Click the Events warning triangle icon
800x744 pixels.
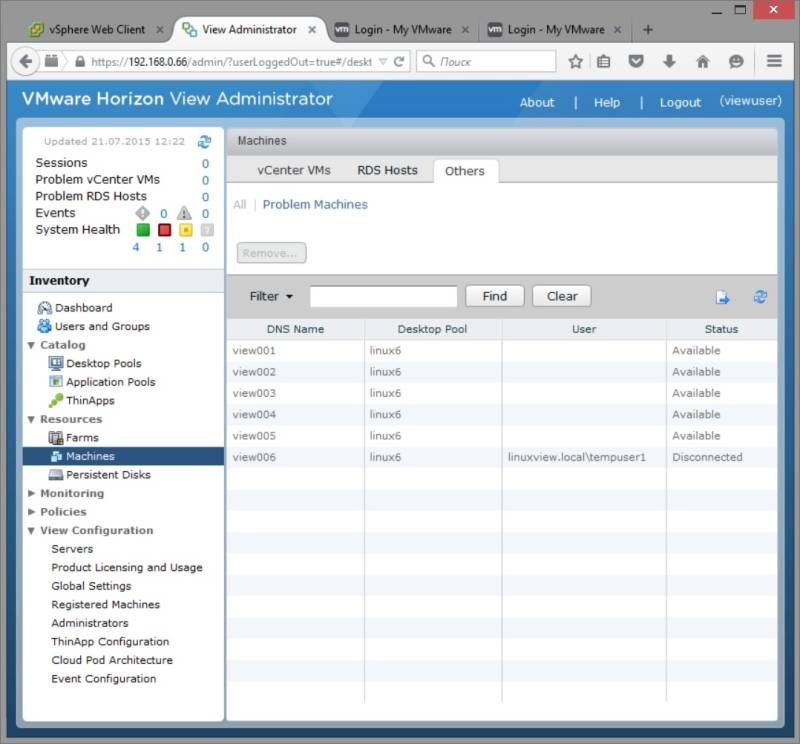coord(184,213)
